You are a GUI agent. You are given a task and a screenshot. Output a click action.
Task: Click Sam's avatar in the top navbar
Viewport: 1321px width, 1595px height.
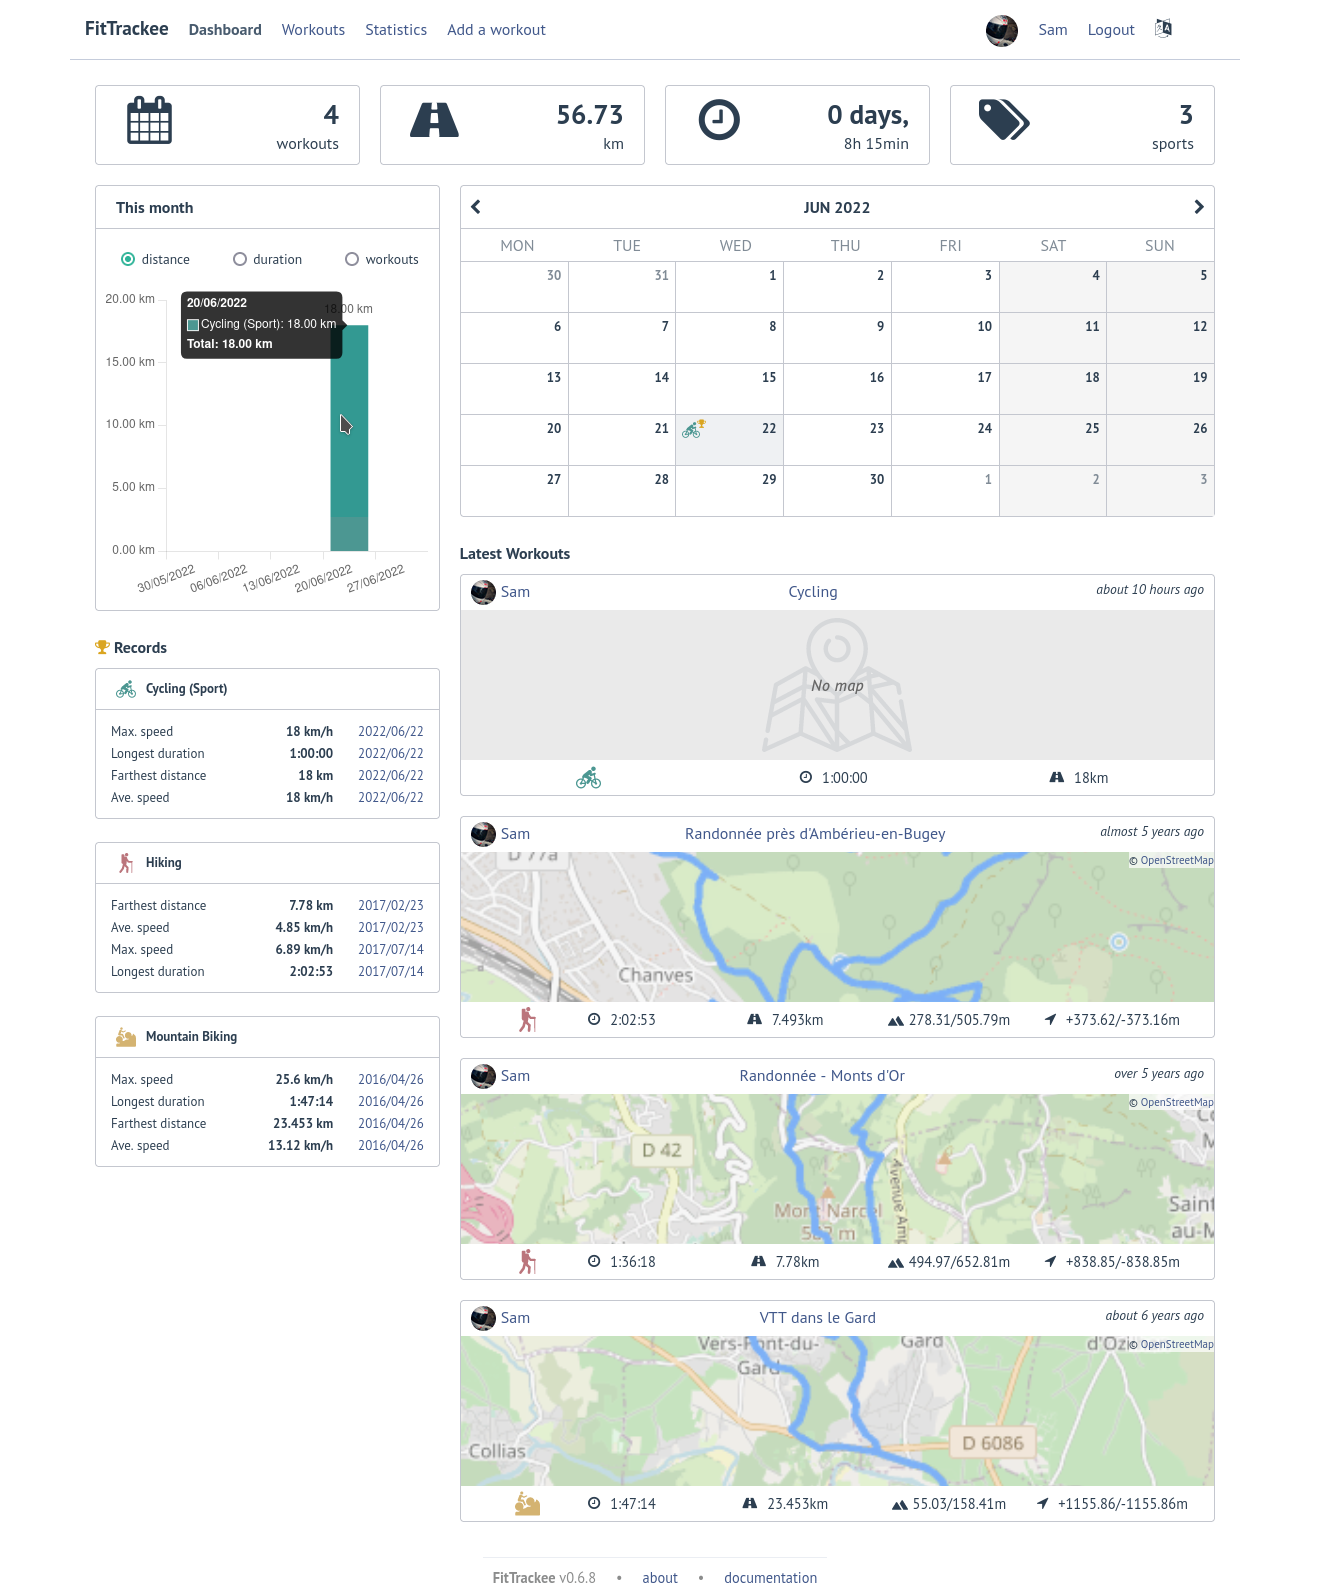[x=1002, y=31]
